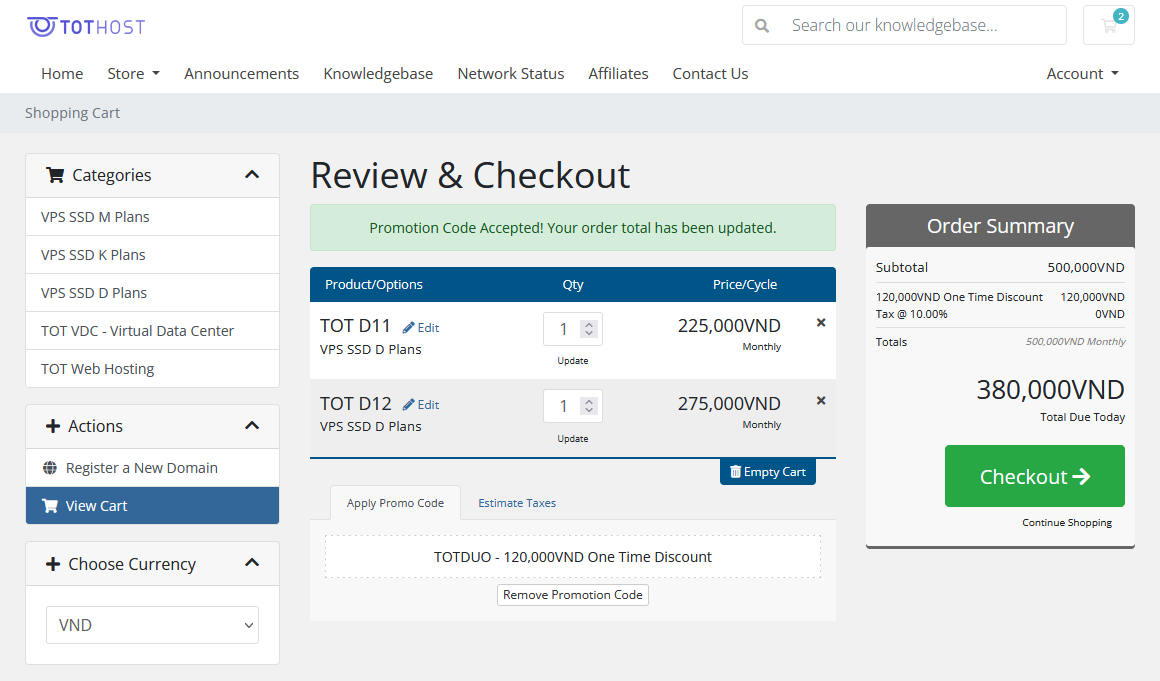Image resolution: width=1160 pixels, height=681 pixels.
Task: Click the pencil Edit icon for TOT D12
Action: click(409, 405)
